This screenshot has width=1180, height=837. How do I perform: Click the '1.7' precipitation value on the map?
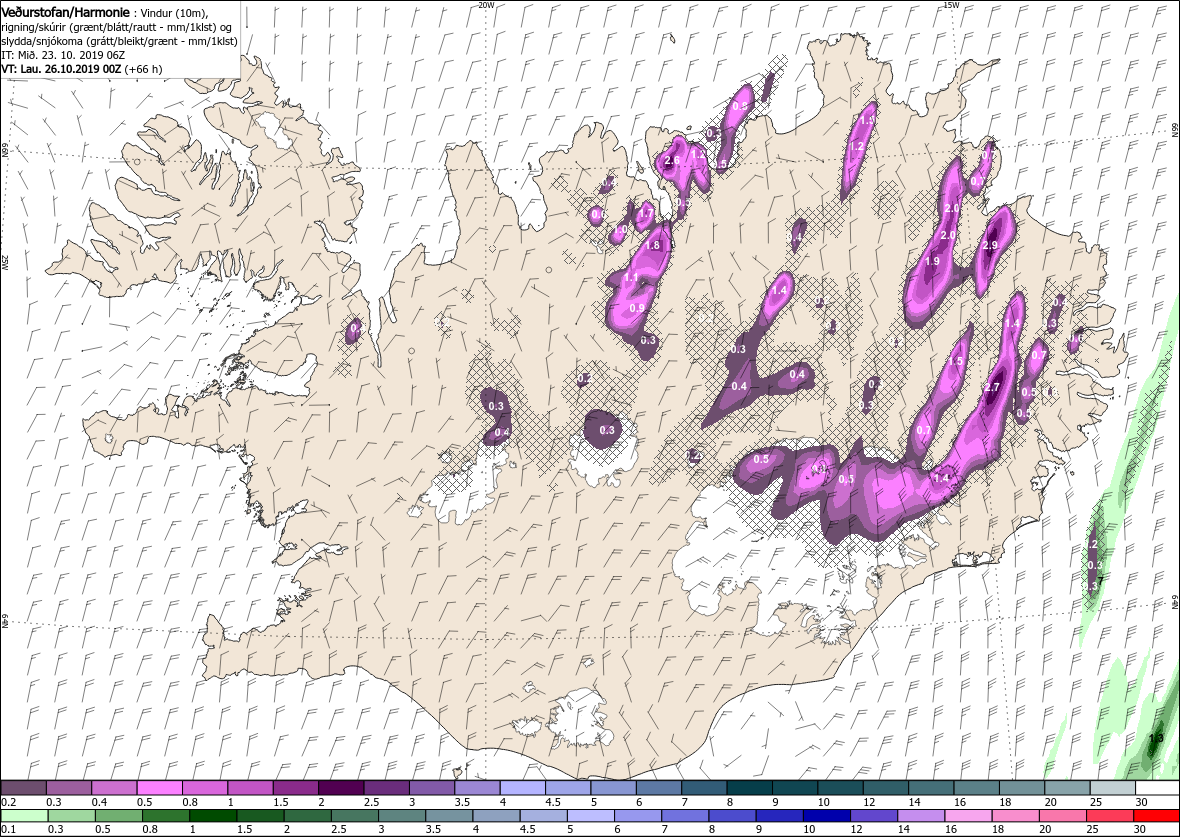(646, 214)
